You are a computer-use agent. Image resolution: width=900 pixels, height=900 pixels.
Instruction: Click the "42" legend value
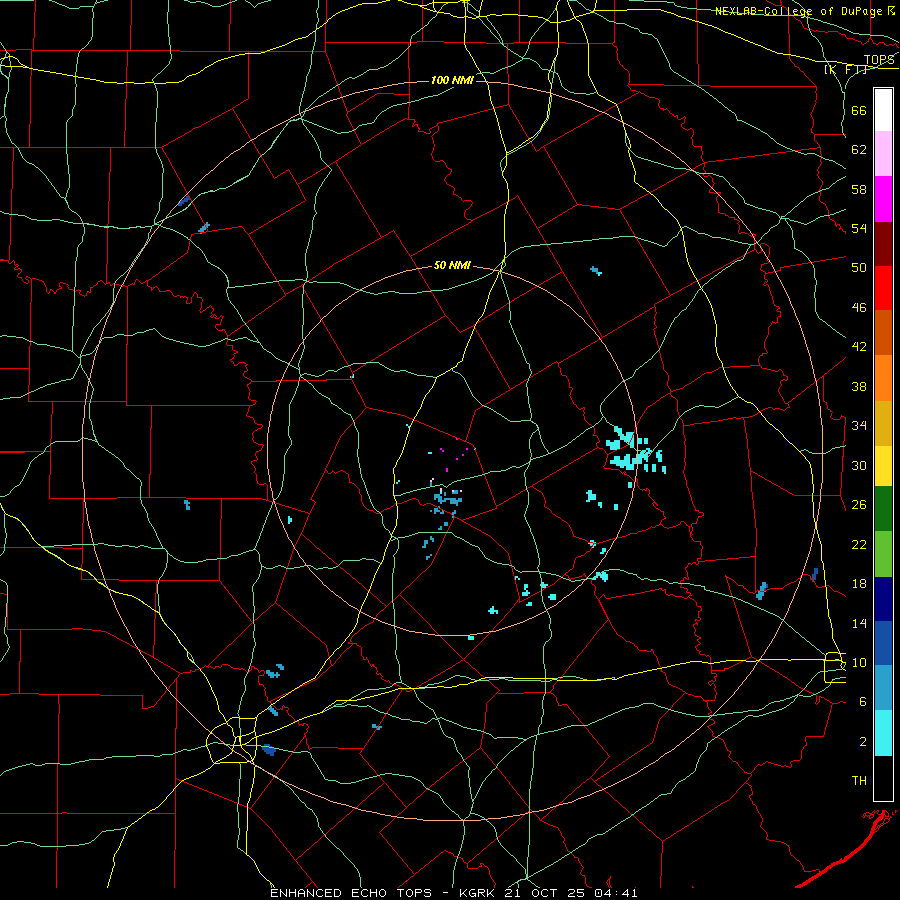coord(859,347)
